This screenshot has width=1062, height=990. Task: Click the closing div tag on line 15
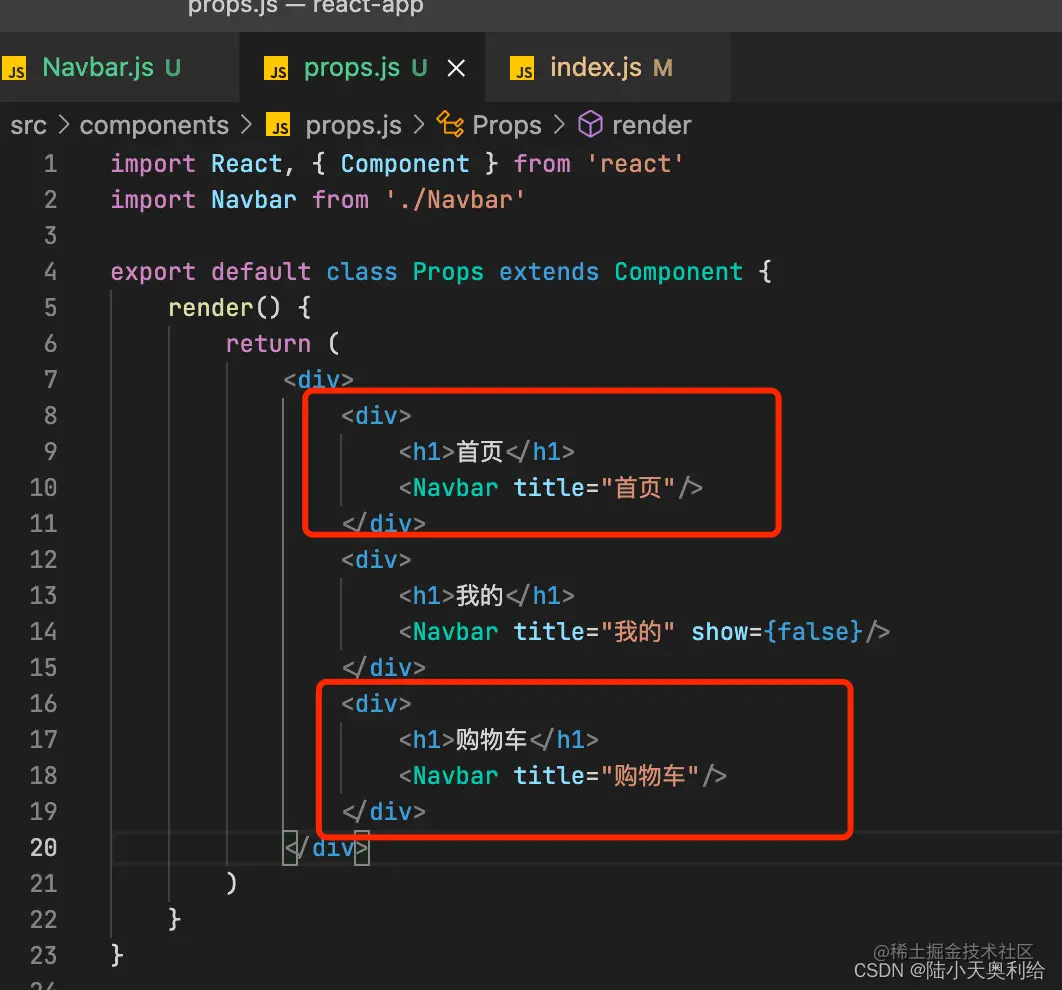[x=383, y=668]
